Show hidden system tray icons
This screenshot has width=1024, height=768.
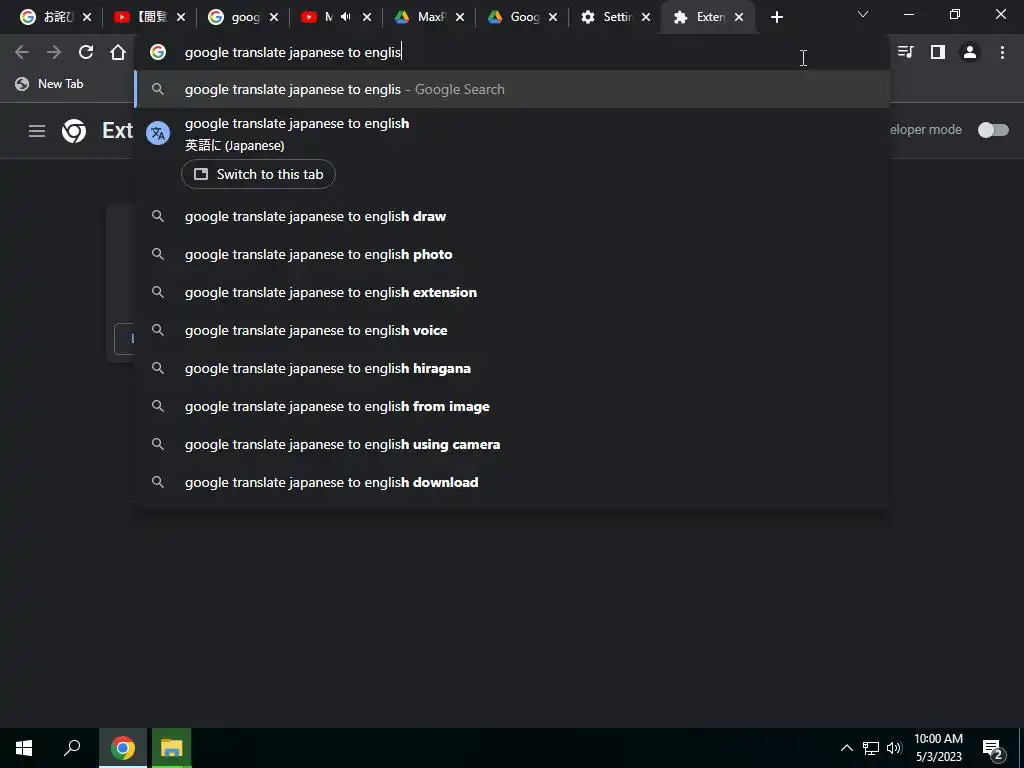coord(846,748)
